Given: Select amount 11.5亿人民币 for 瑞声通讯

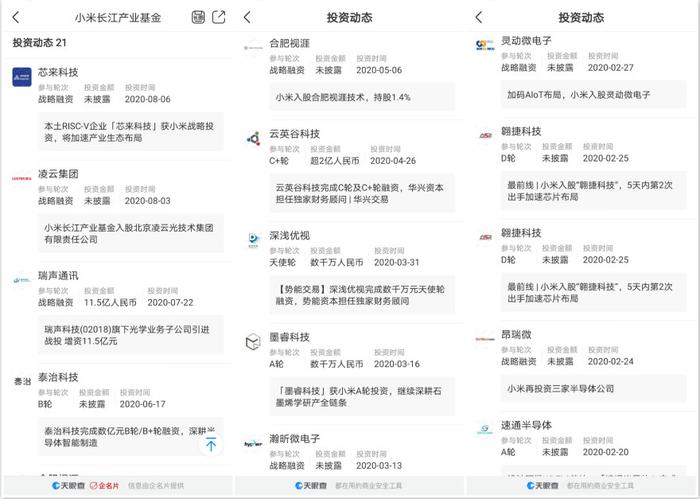Looking at the screenshot, I should pyautogui.click(x=110, y=303).
